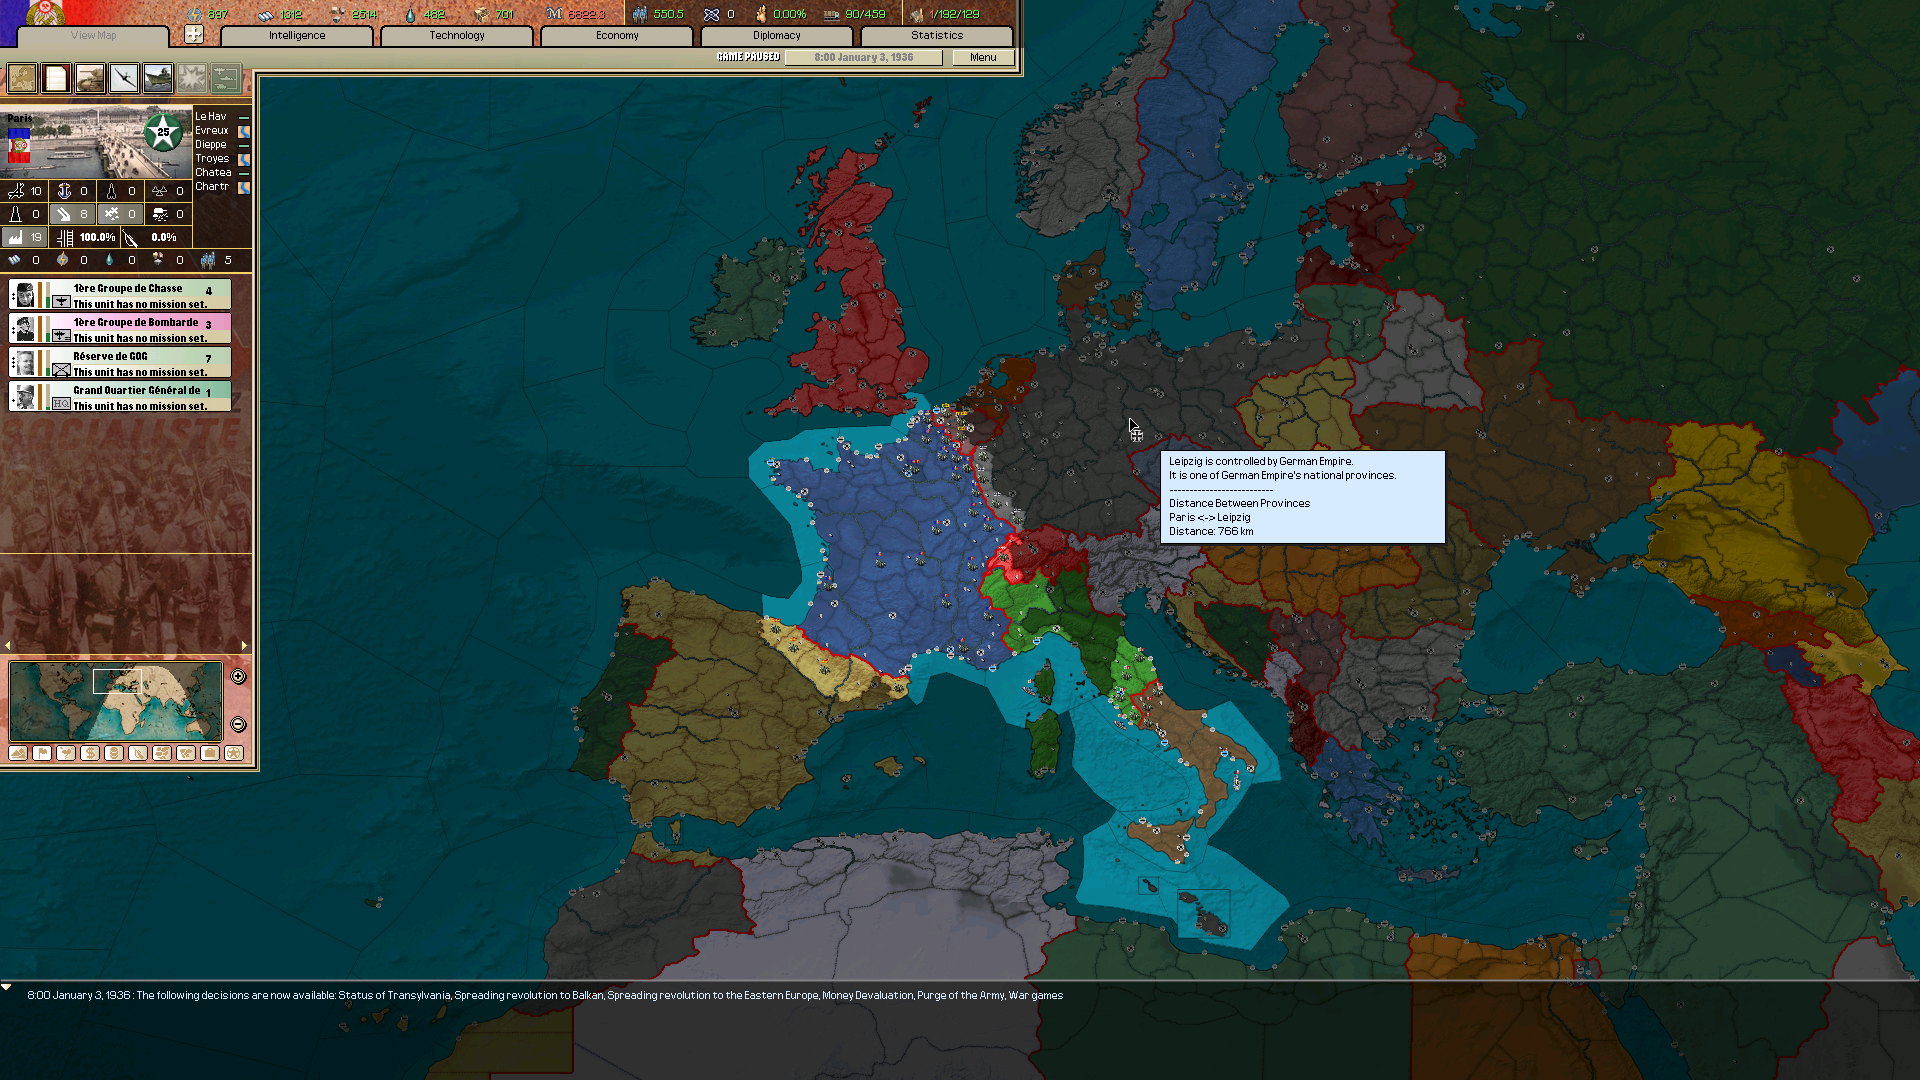
Task: Select Le Hav in adjacent provinces list
Action: tap(211, 117)
